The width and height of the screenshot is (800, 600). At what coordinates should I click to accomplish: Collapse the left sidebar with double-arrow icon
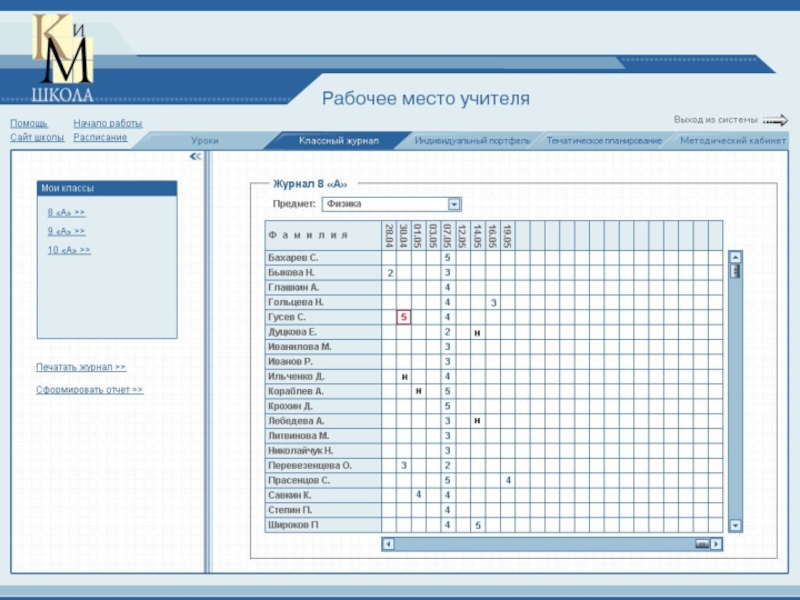click(x=196, y=157)
